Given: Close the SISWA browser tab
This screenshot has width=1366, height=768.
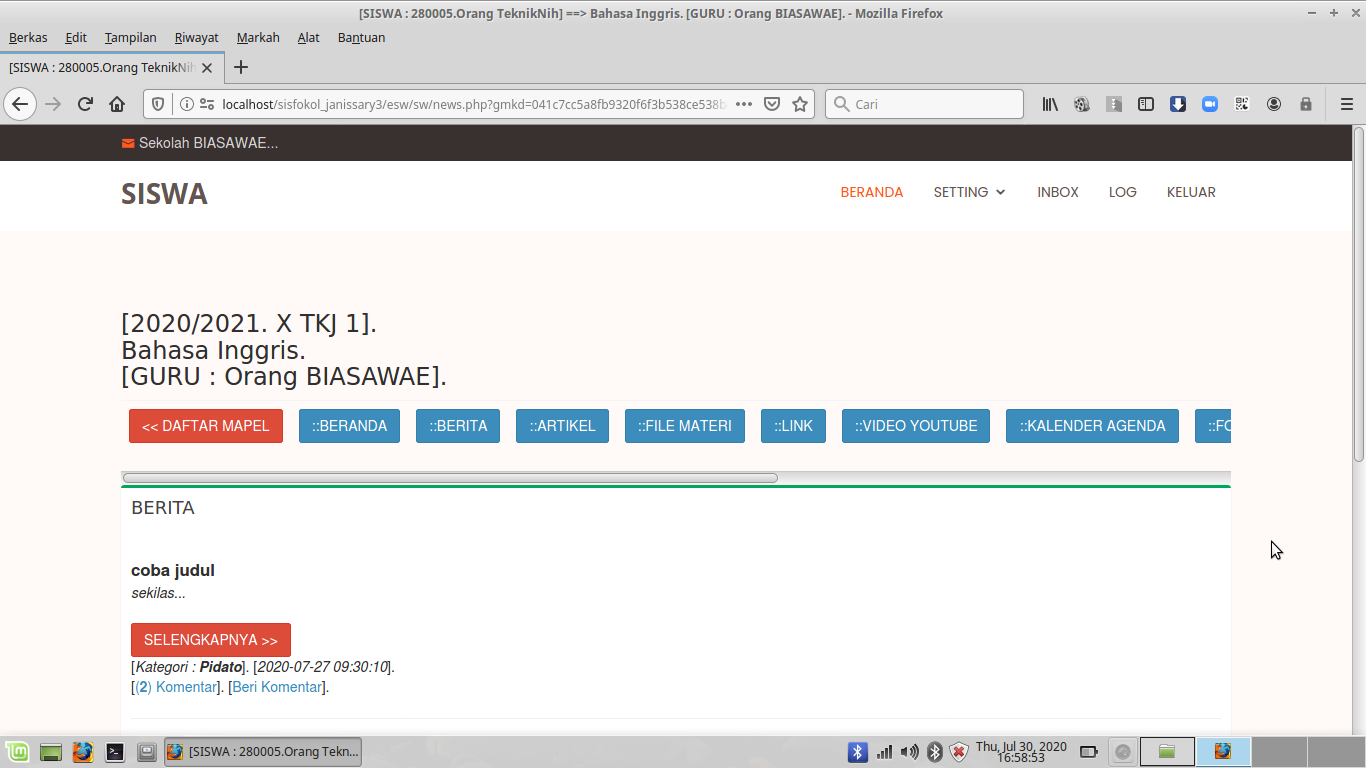Looking at the screenshot, I should point(207,68).
